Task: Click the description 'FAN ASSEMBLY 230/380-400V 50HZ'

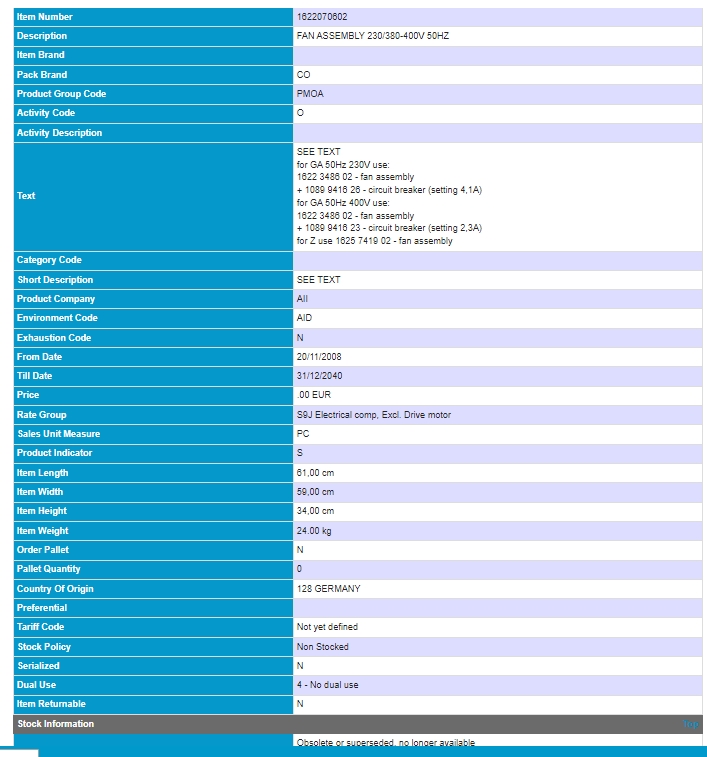Action: click(373, 36)
